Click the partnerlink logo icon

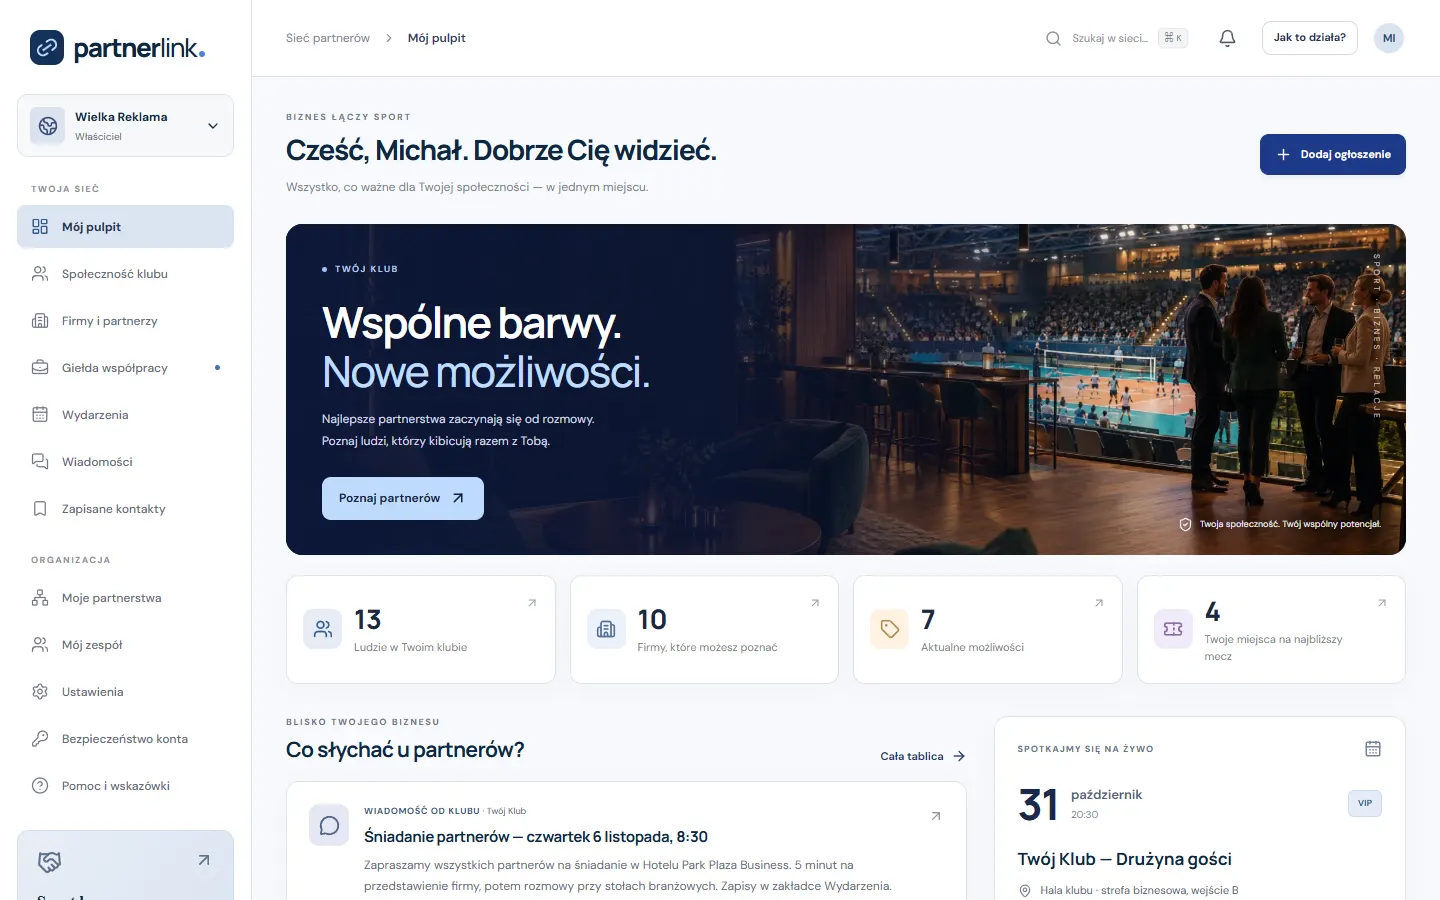(x=47, y=47)
